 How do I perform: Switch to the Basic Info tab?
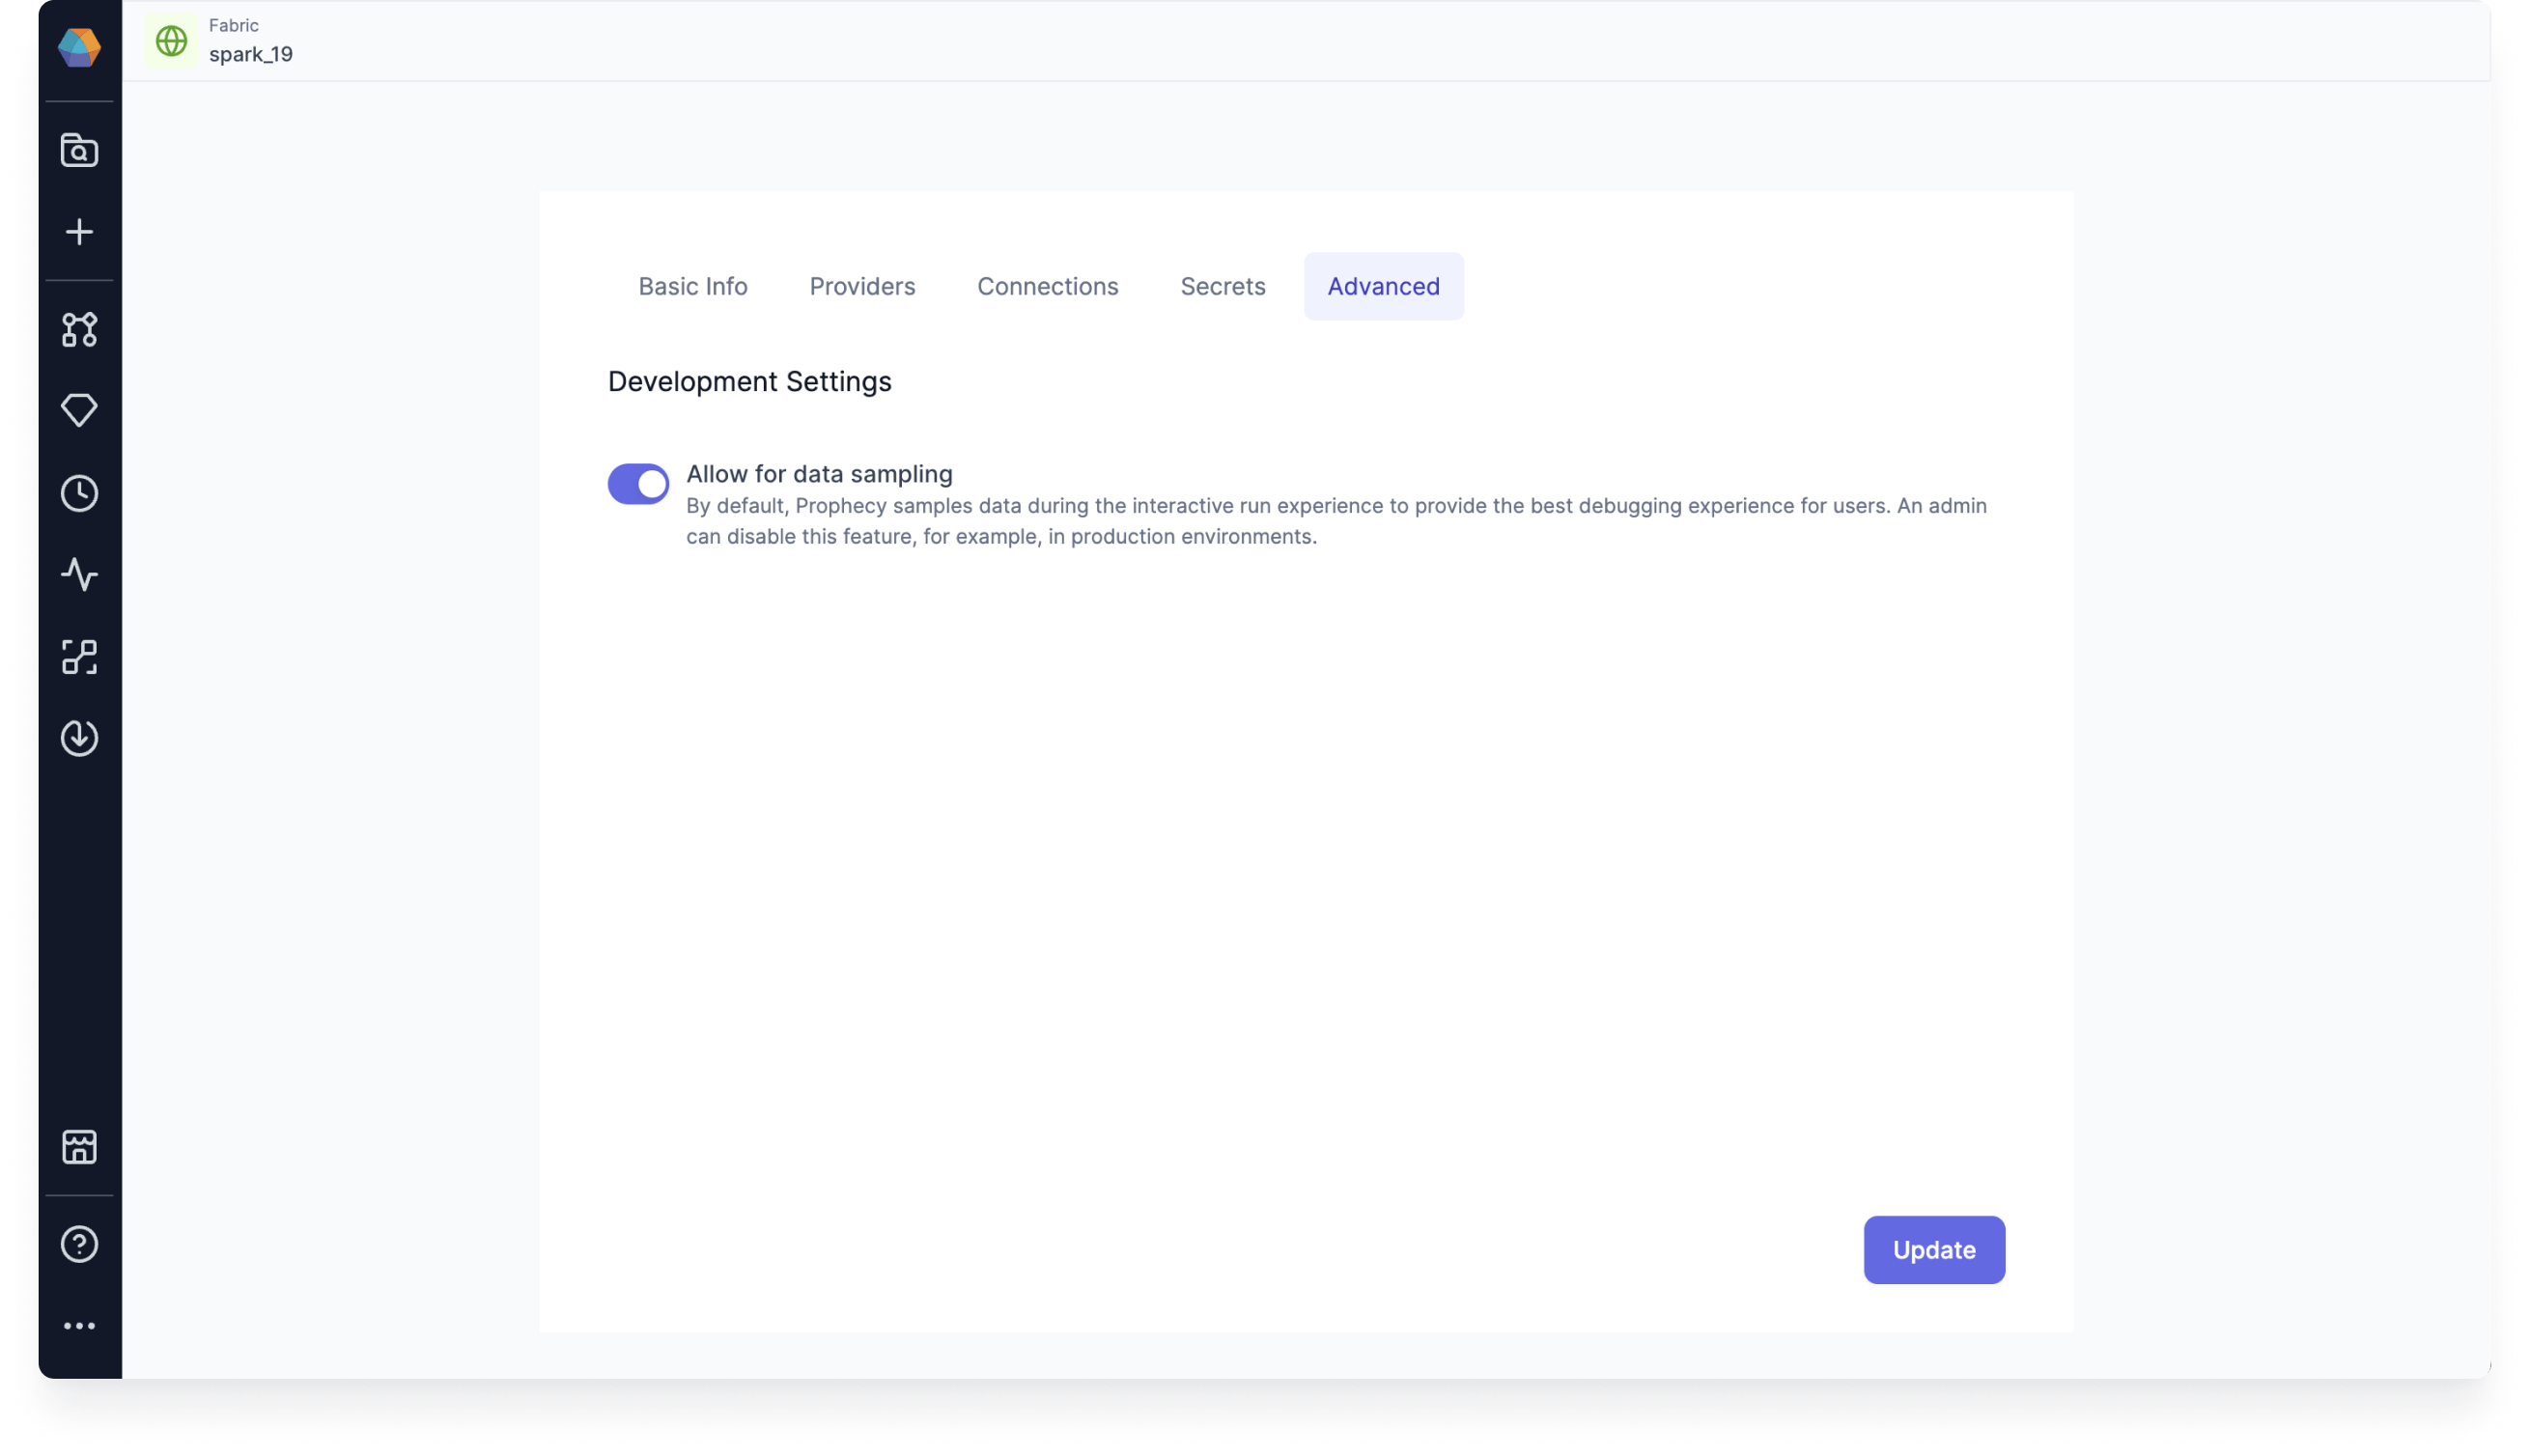[692, 287]
